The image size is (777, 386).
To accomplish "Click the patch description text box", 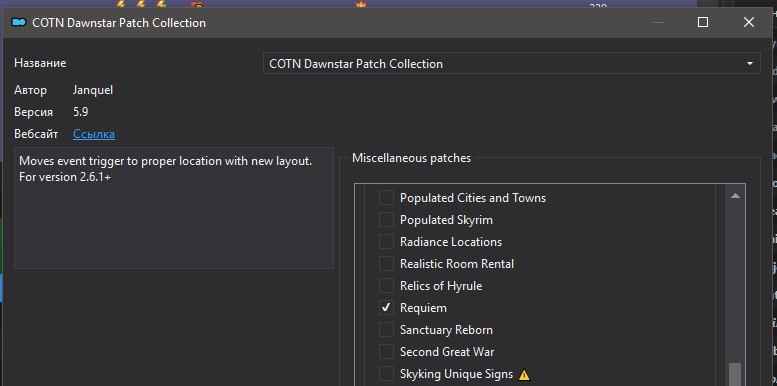I will (x=174, y=208).
